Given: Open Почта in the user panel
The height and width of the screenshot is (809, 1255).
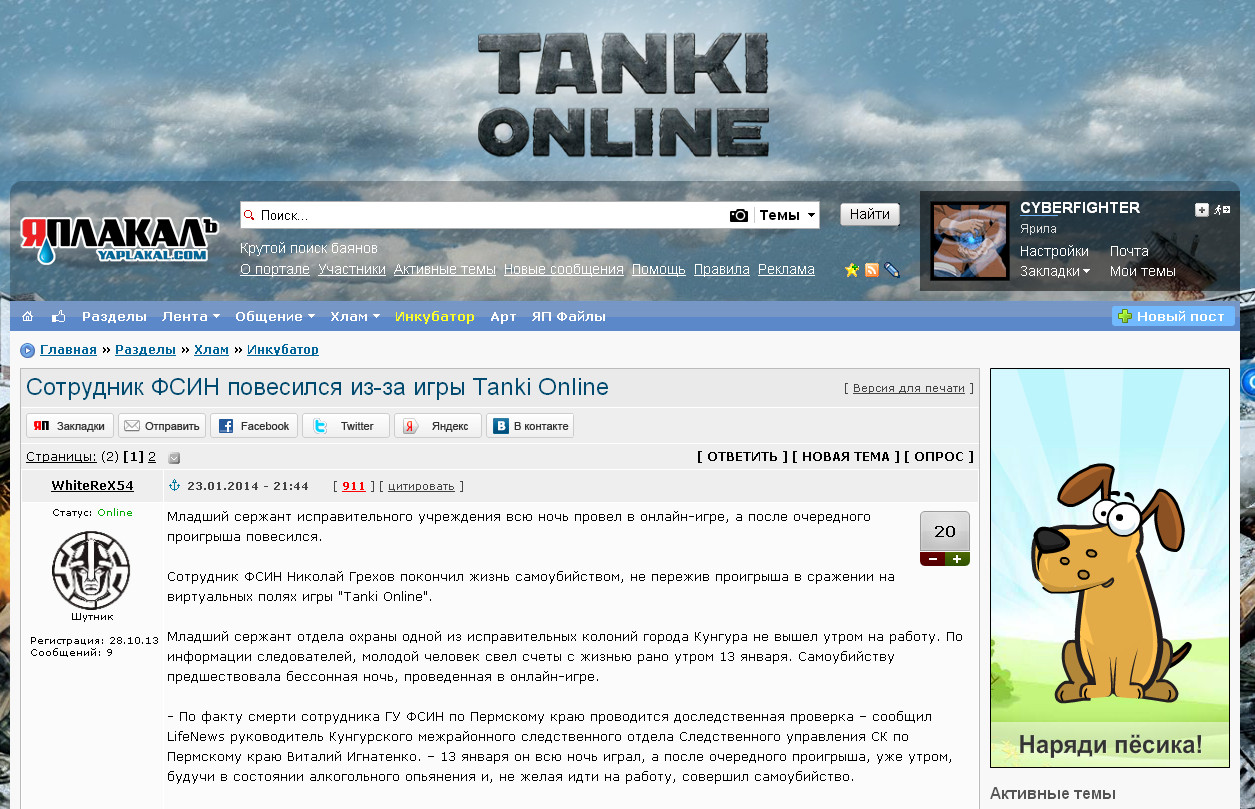Looking at the screenshot, I should pyautogui.click(x=1129, y=251).
